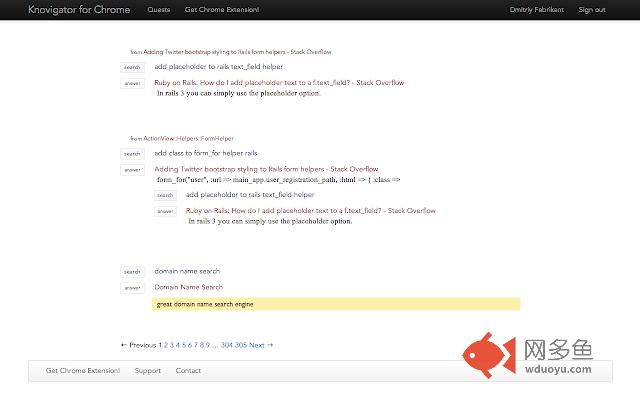Viewport: 640px width, 400px height.
Task: Go to the Previous page in pagination
Action: [x=138, y=345]
